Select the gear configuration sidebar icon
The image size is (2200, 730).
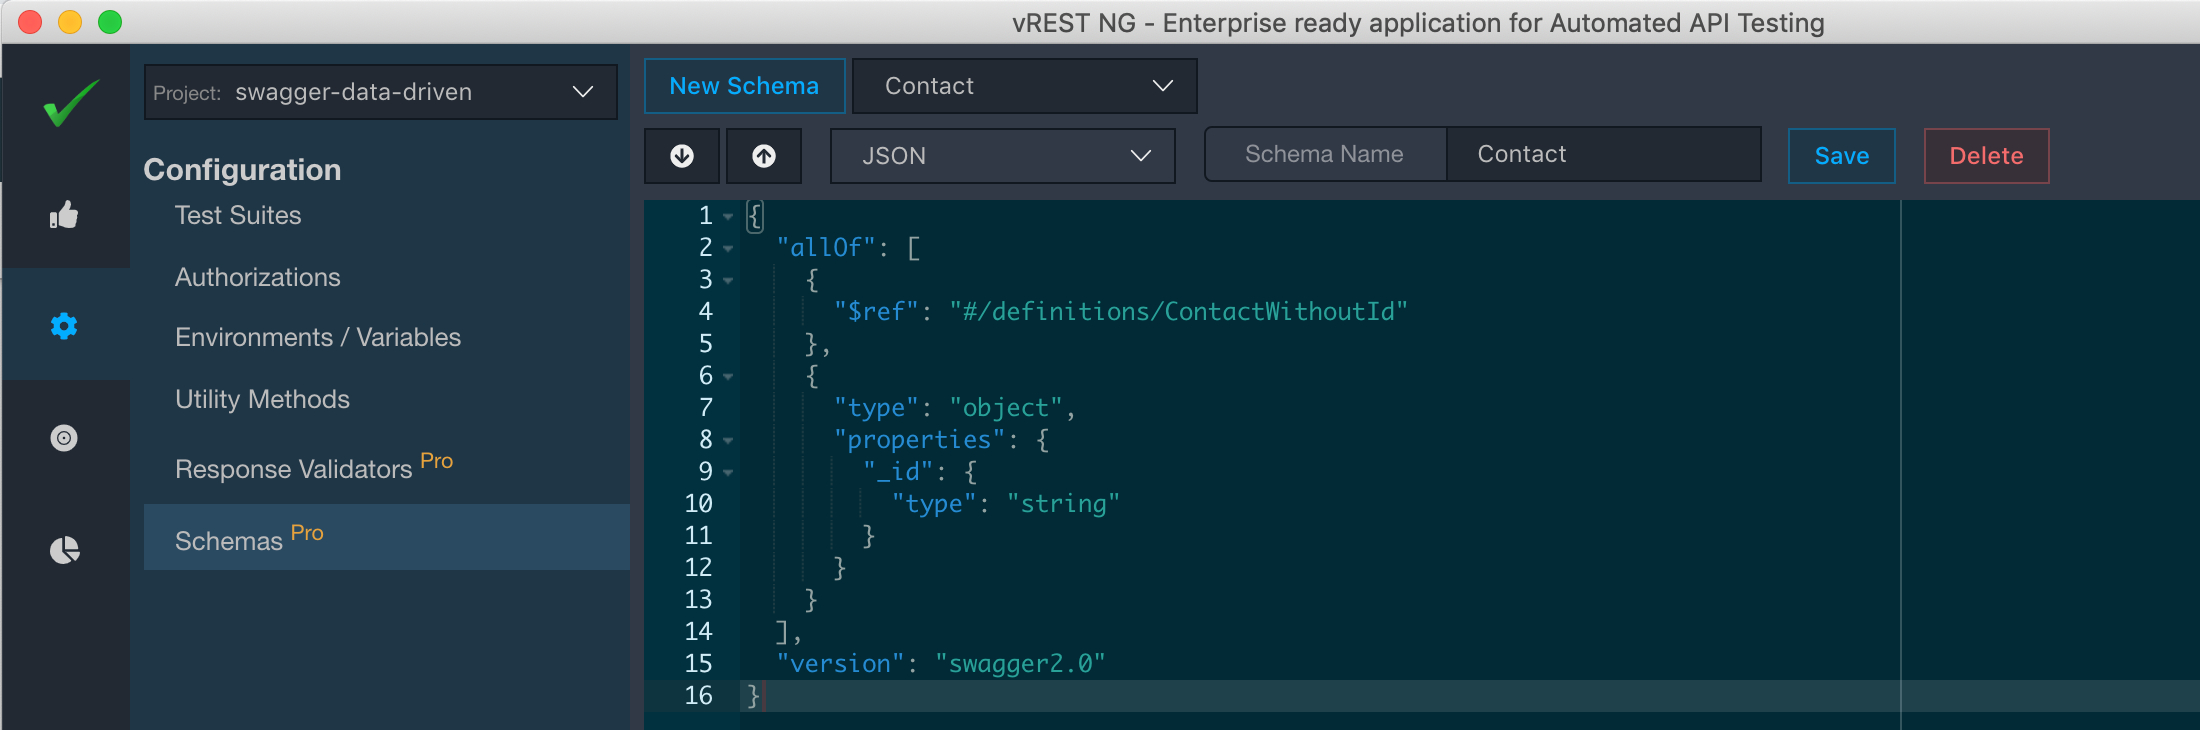click(x=64, y=326)
